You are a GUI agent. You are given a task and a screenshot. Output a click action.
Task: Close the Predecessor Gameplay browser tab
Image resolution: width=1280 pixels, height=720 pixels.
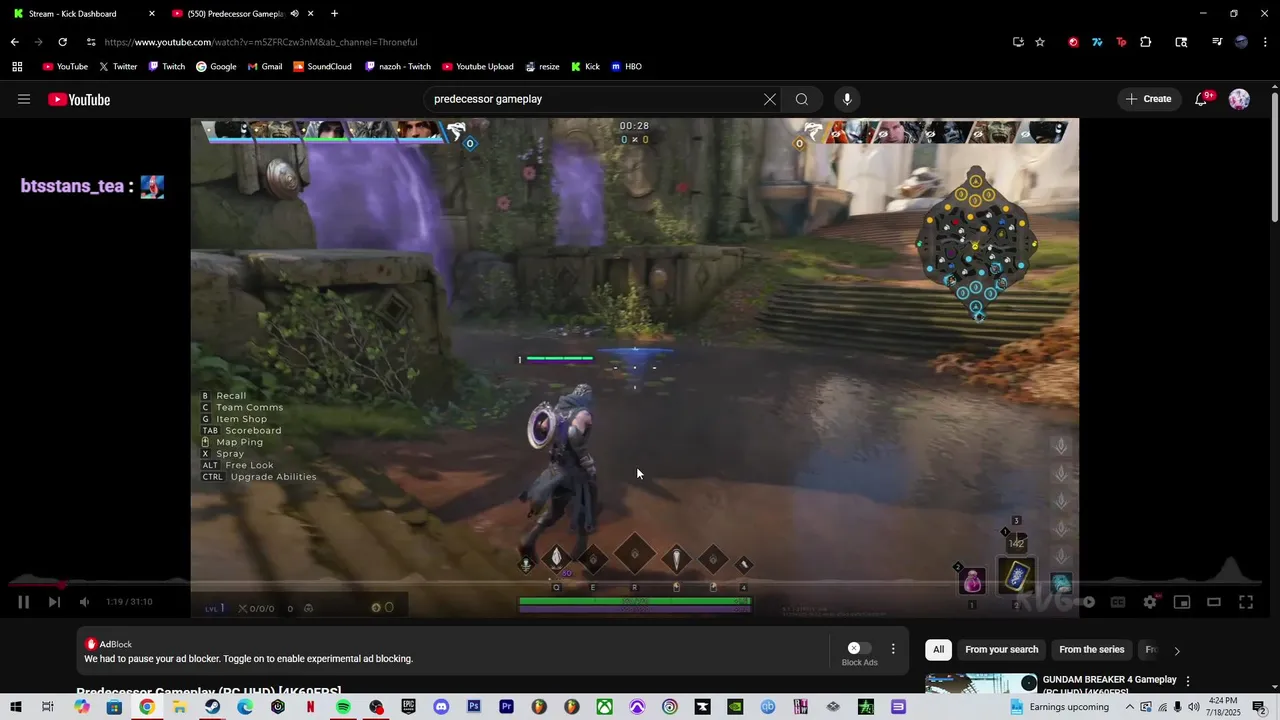click(x=311, y=14)
